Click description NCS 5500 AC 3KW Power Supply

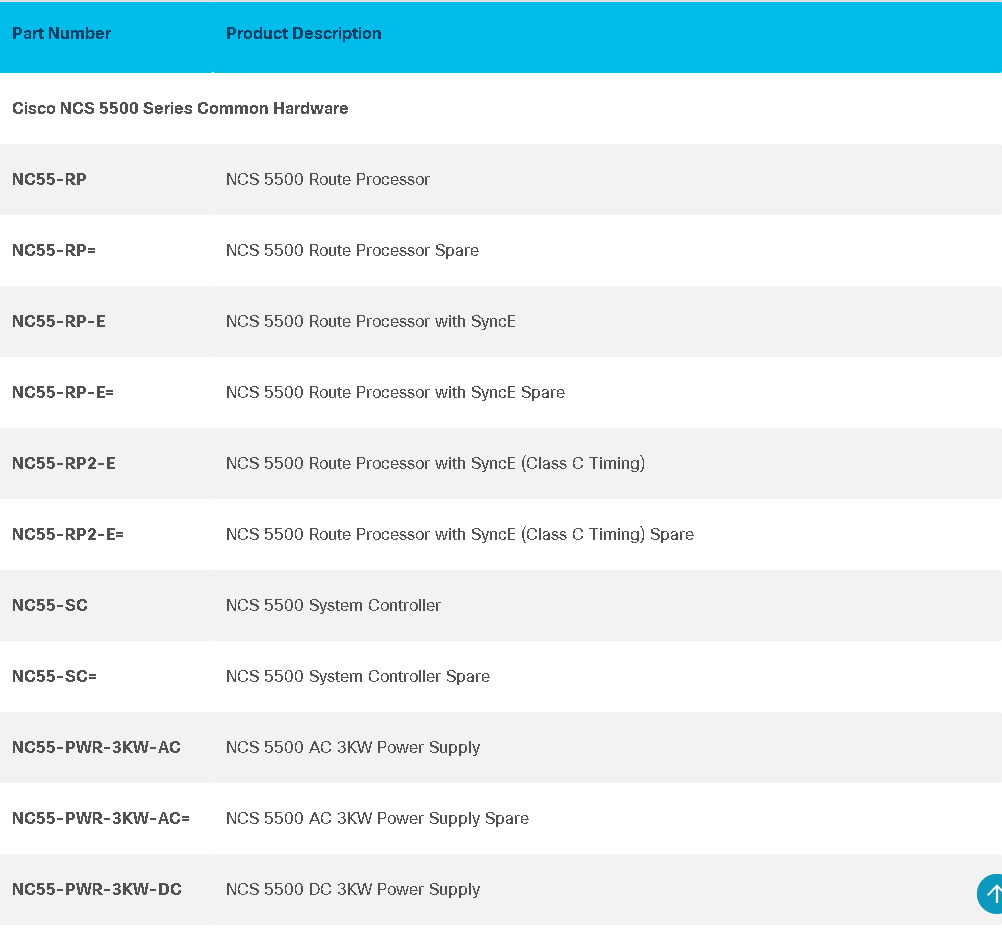[353, 747]
